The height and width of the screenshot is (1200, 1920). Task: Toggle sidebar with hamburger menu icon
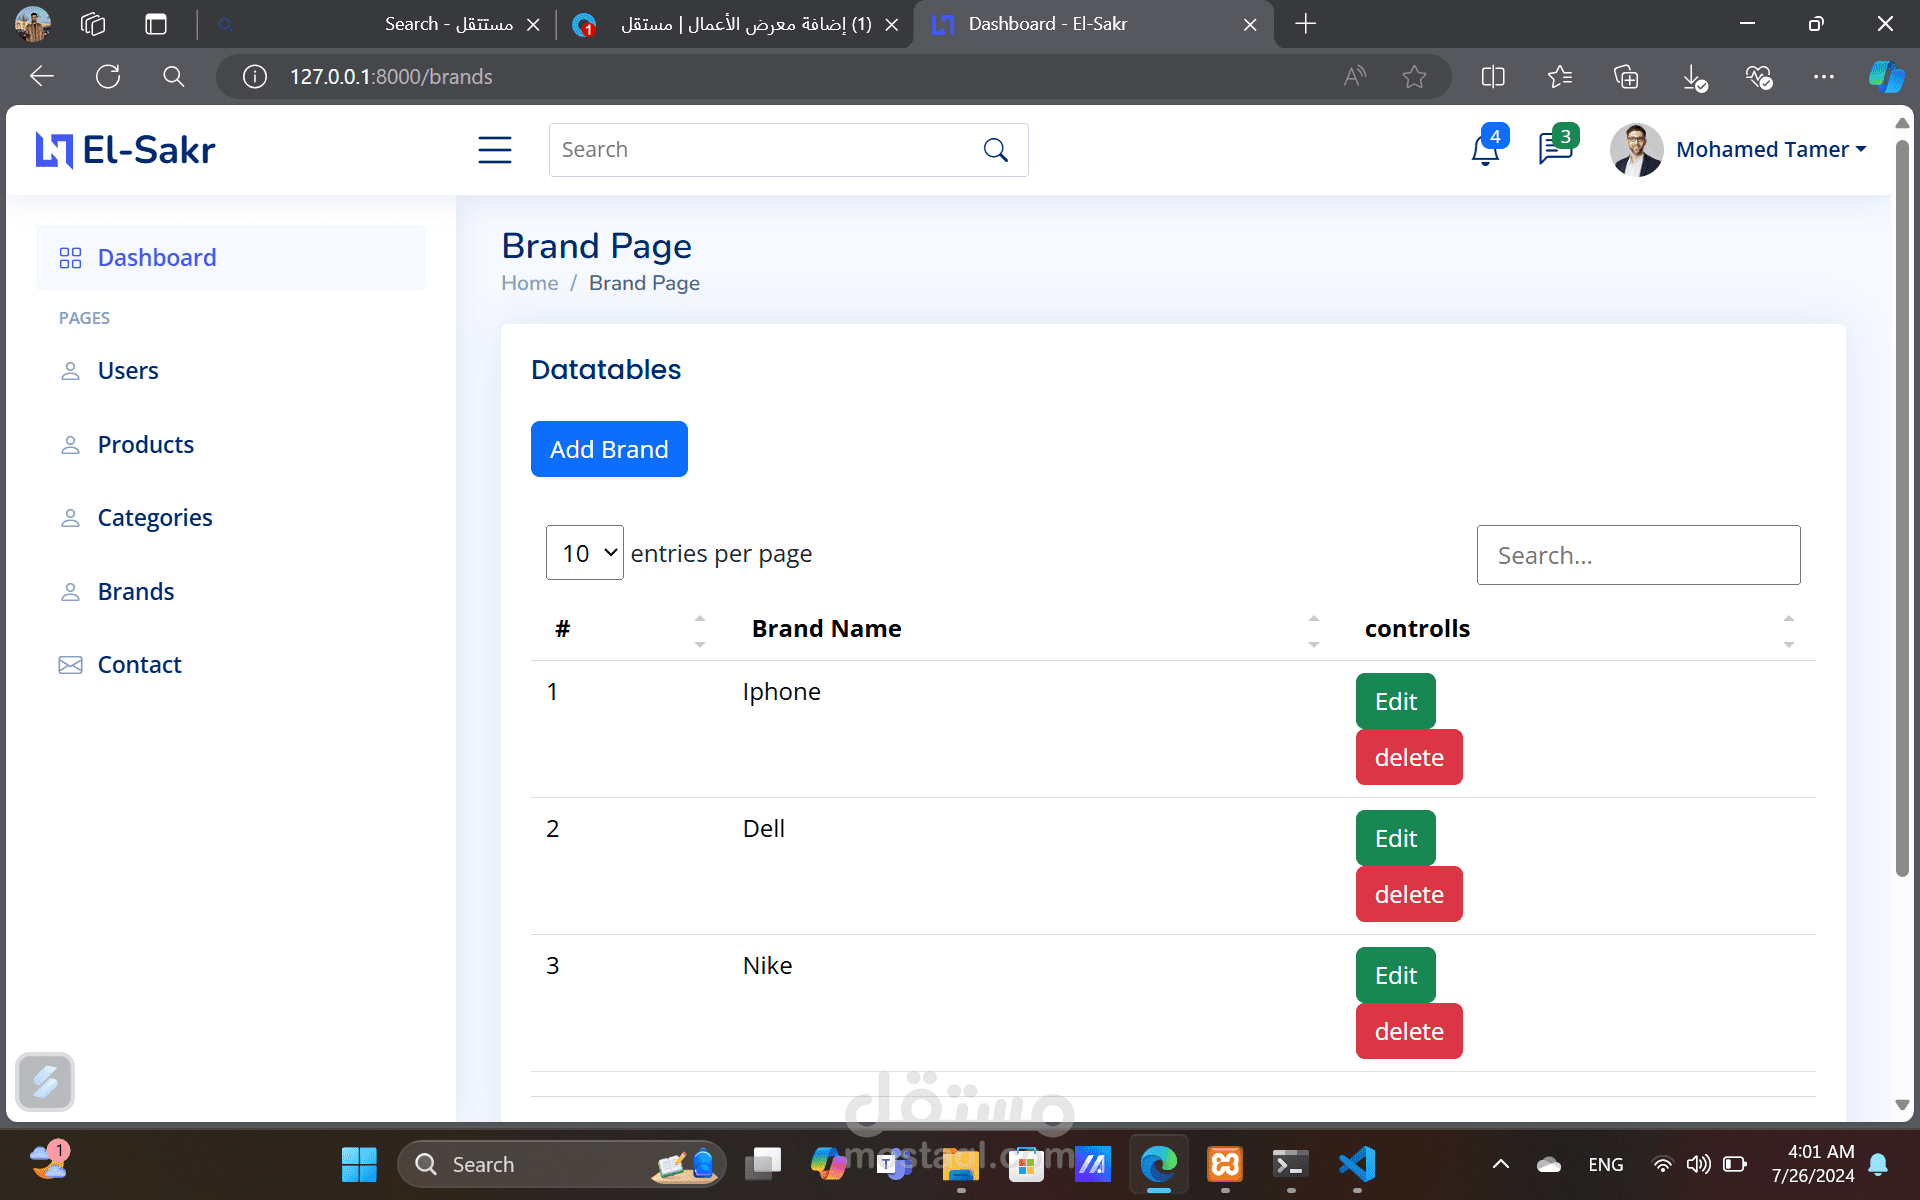tap(494, 150)
